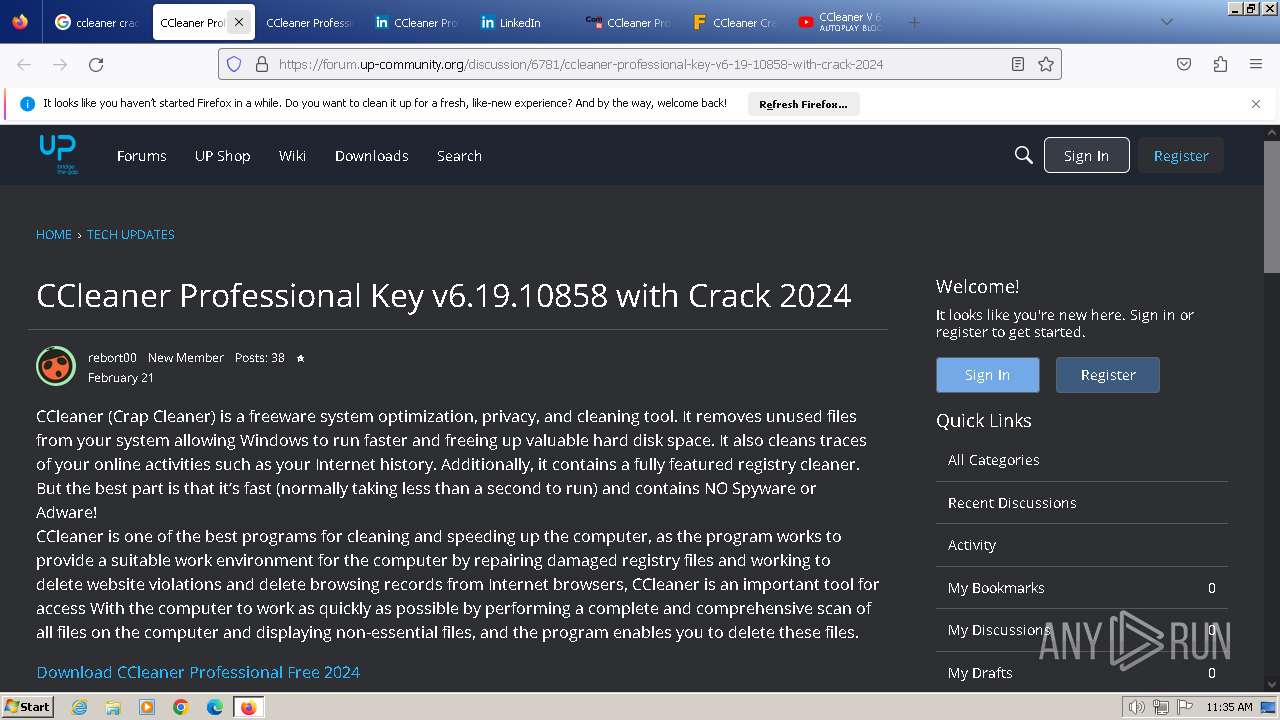Screen dimensions: 1280x720
Task: Open the Wiki nav item
Action: click(x=292, y=155)
